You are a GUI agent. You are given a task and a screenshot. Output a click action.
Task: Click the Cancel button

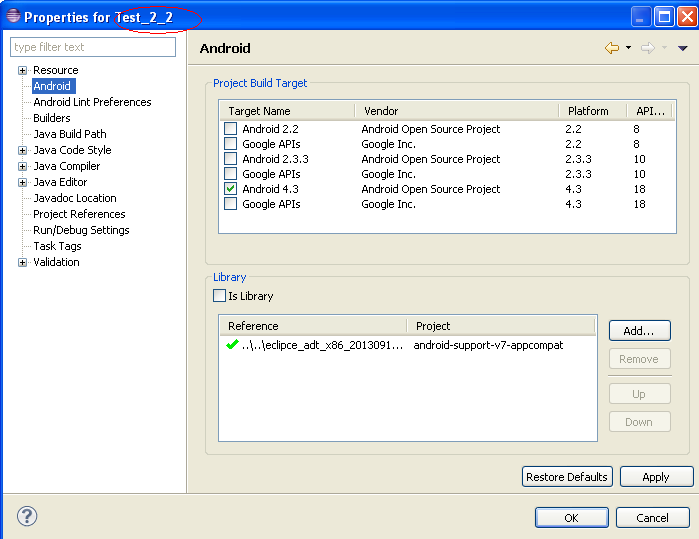tap(652, 518)
